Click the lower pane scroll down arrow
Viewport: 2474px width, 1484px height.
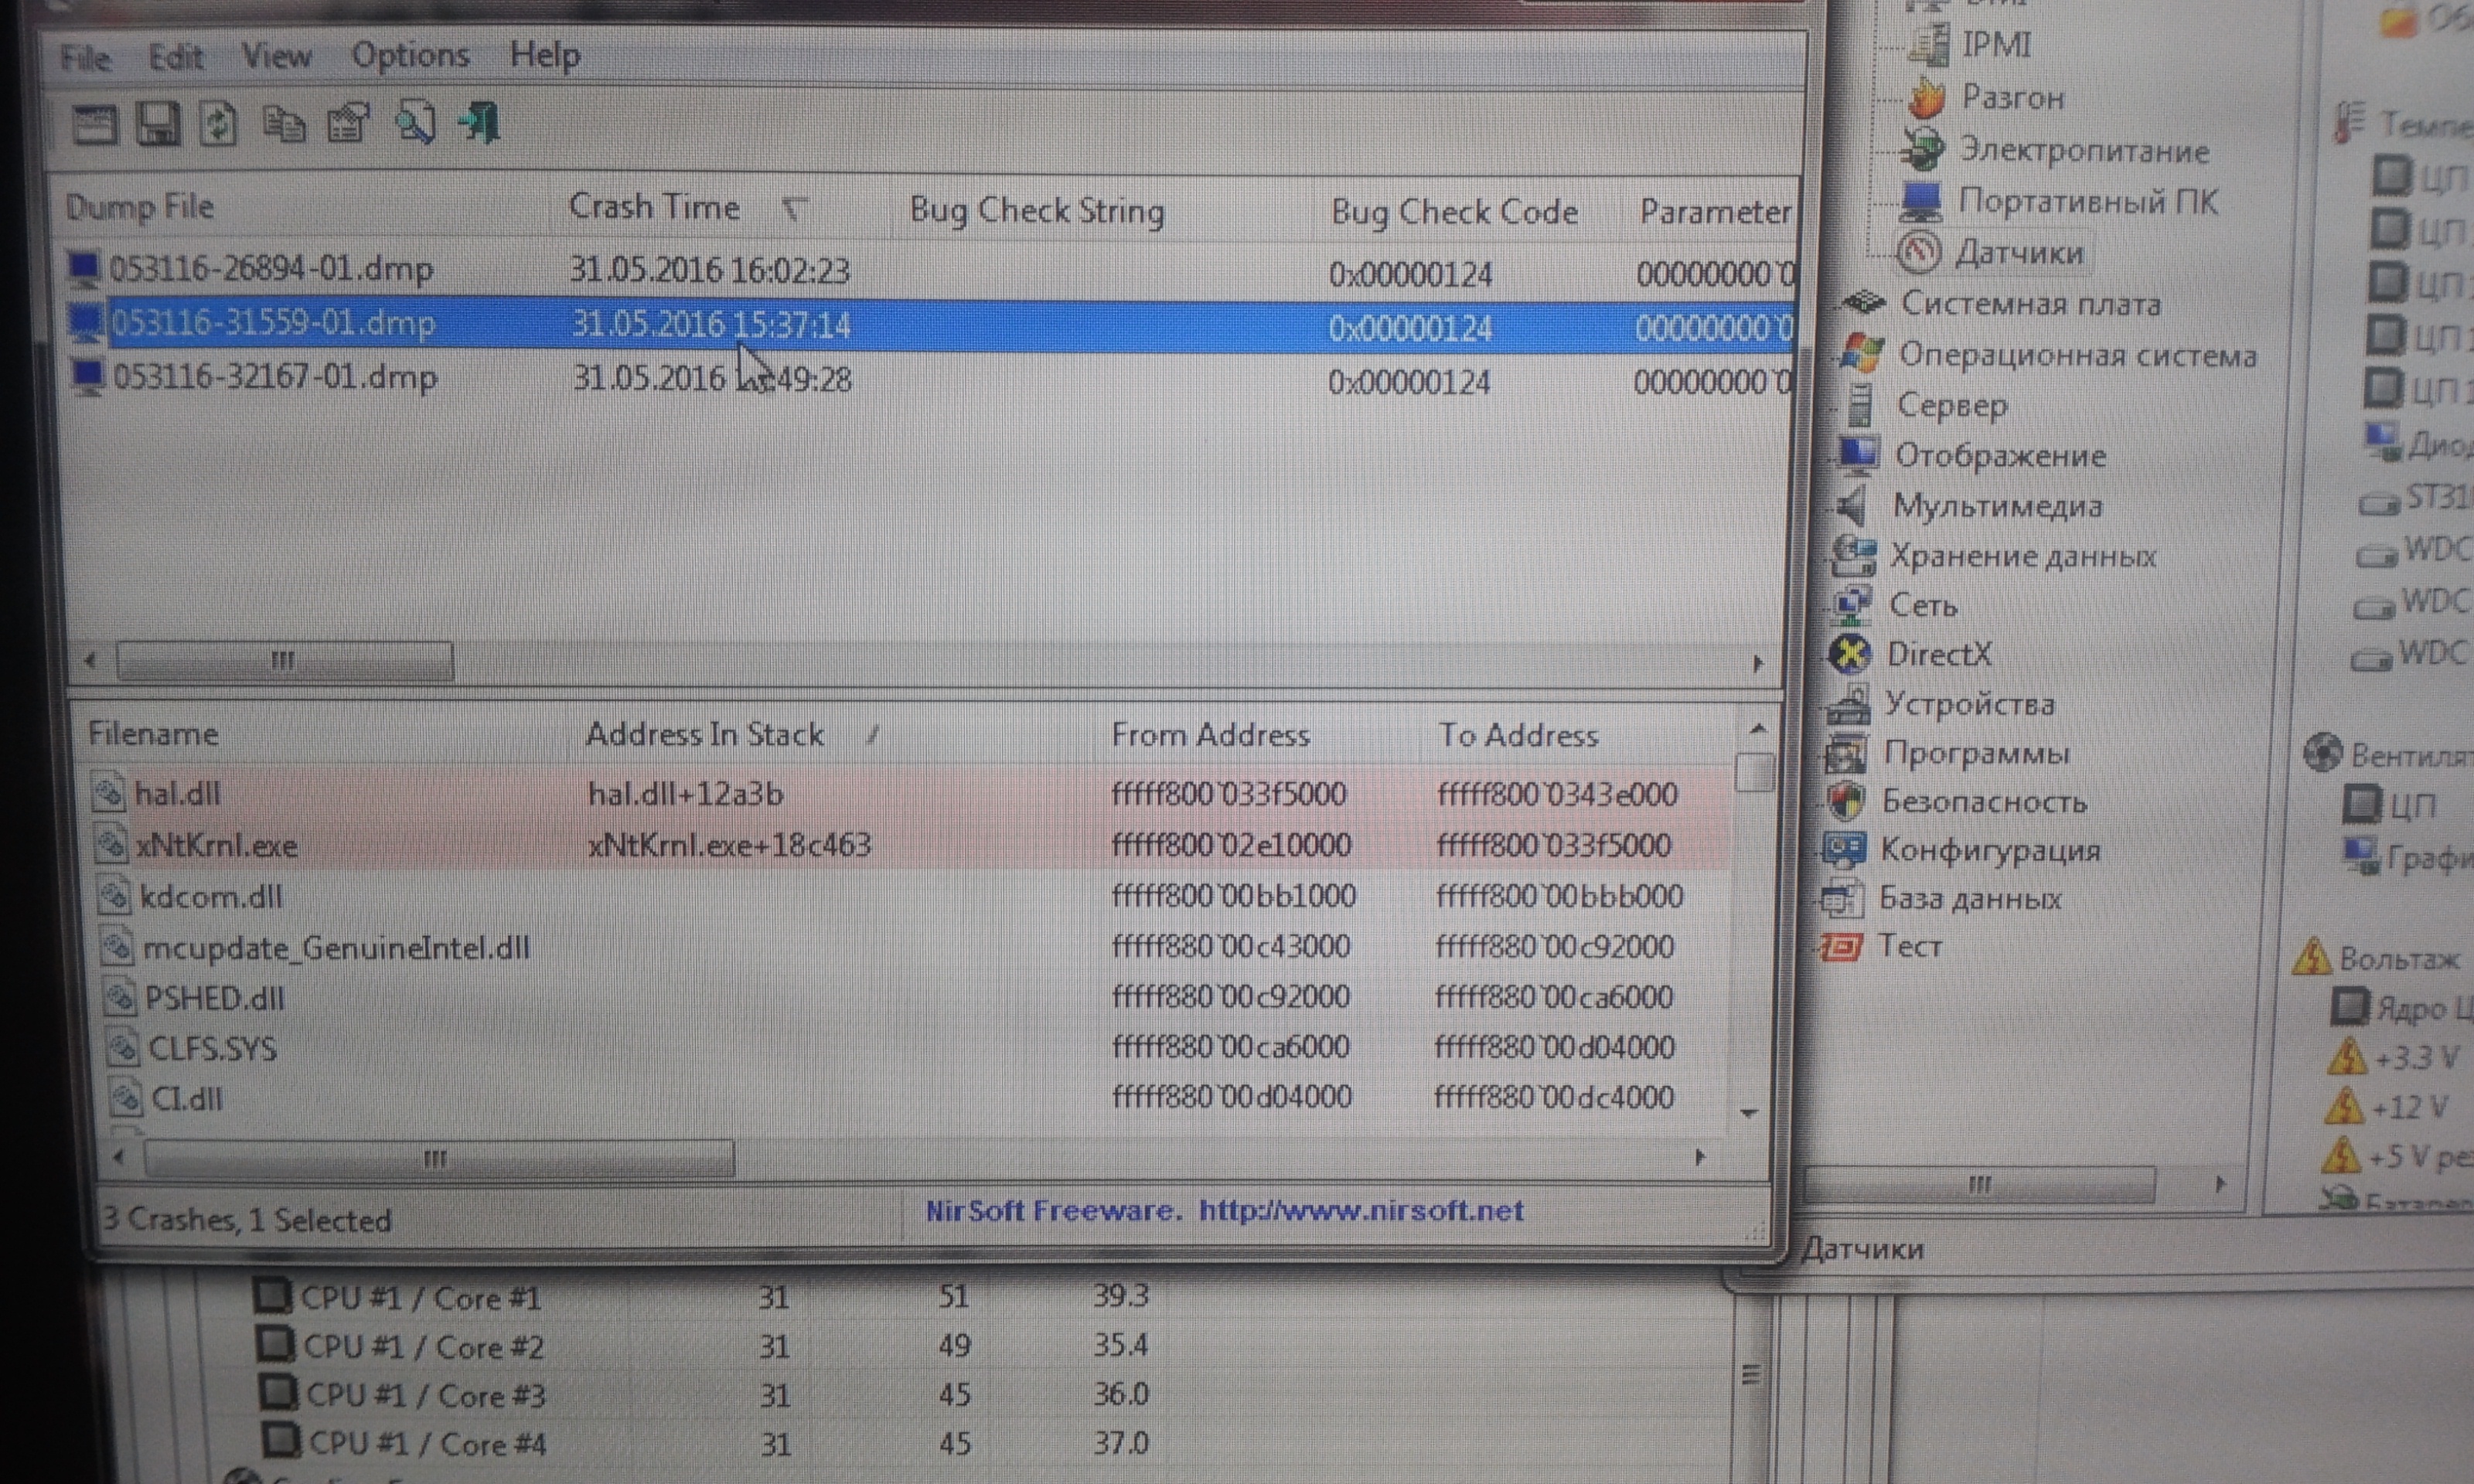click(x=1749, y=1112)
